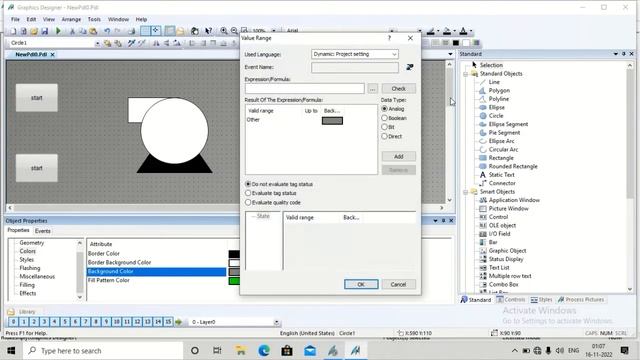Open File Explorer from the taskbar
This screenshot has height=360, width=640.
[x=241, y=351]
